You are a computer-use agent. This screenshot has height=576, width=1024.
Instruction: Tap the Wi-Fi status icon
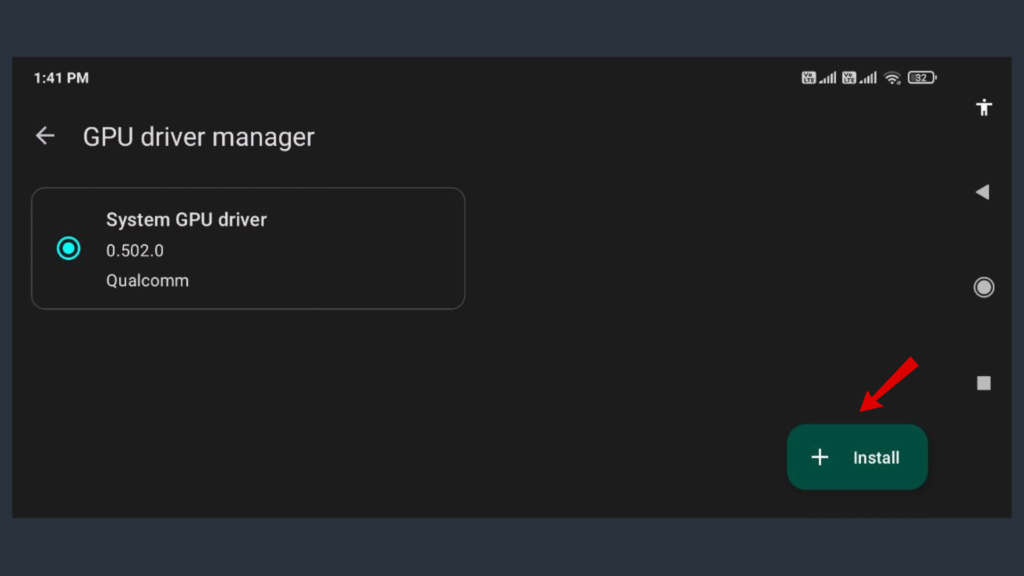point(893,77)
